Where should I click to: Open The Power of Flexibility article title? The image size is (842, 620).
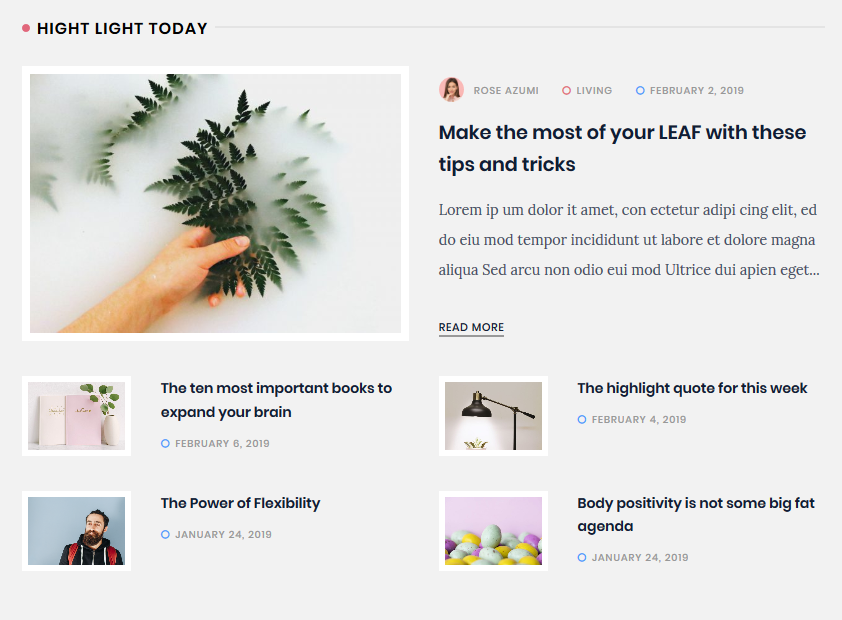[240, 503]
